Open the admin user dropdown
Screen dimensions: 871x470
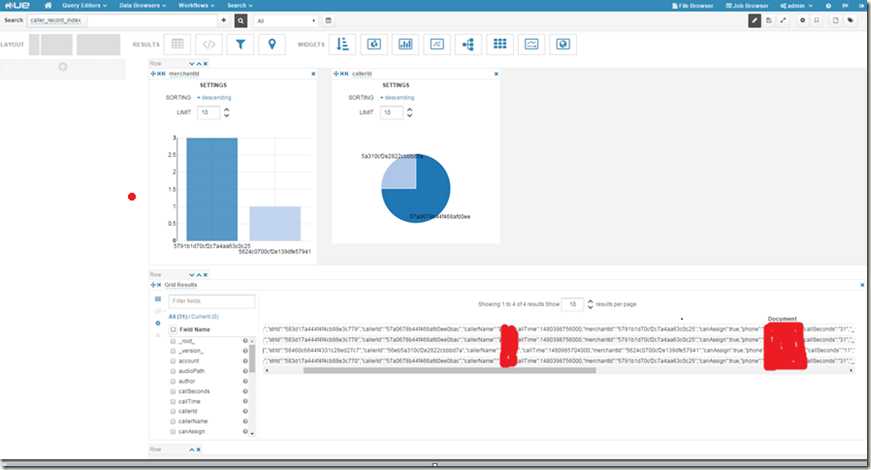(x=796, y=6)
